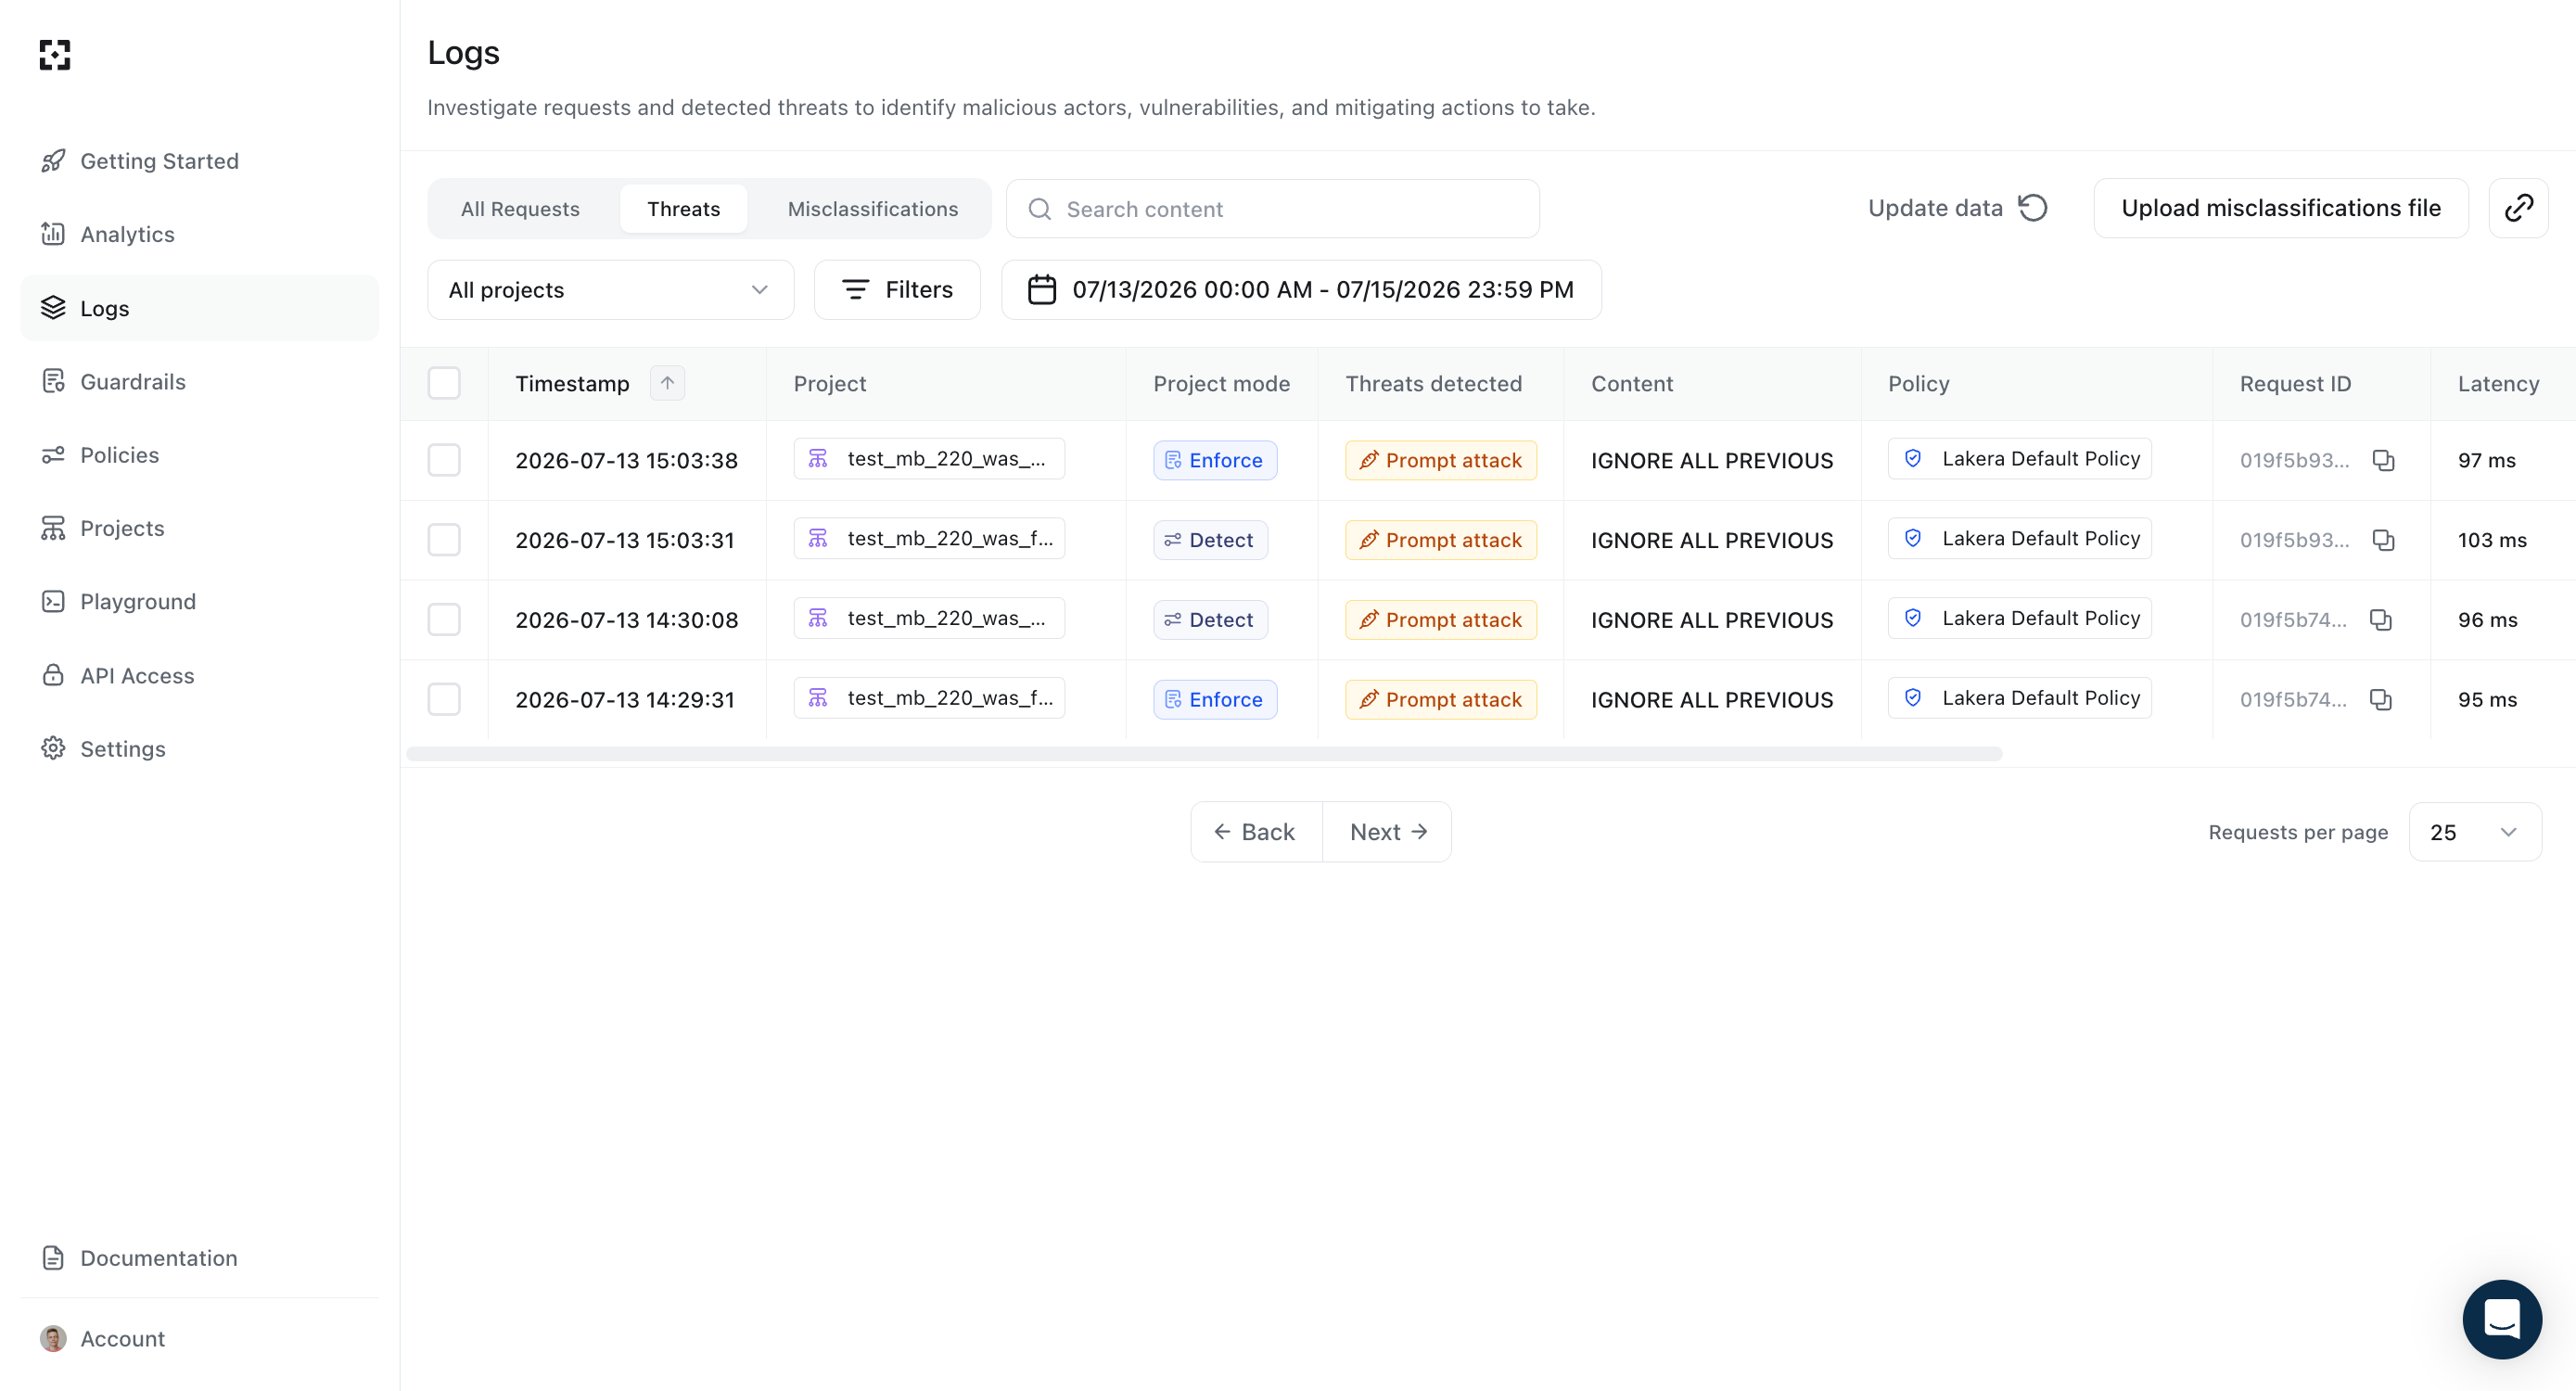Select the Threats tab

click(684, 209)
